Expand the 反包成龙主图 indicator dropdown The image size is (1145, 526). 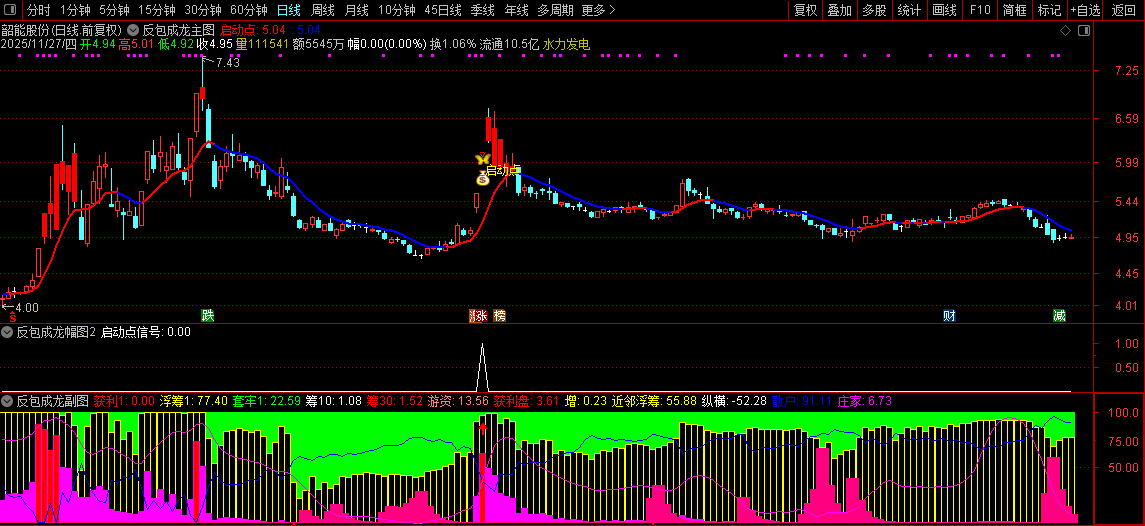tap(134, 30)
